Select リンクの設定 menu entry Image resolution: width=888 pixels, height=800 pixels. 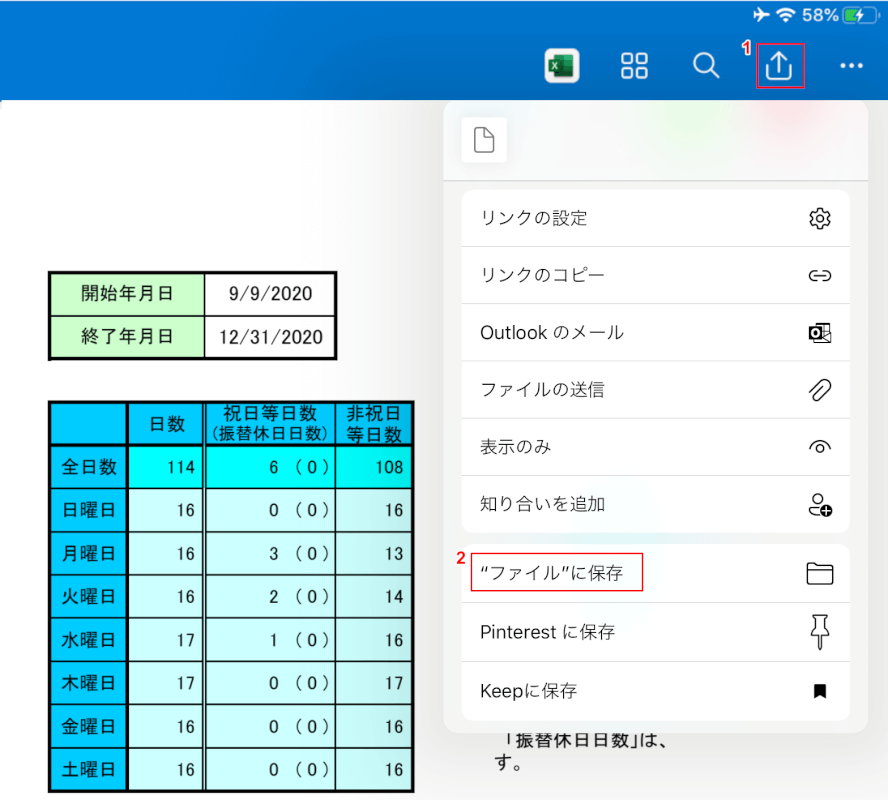[x=655, y=218]
